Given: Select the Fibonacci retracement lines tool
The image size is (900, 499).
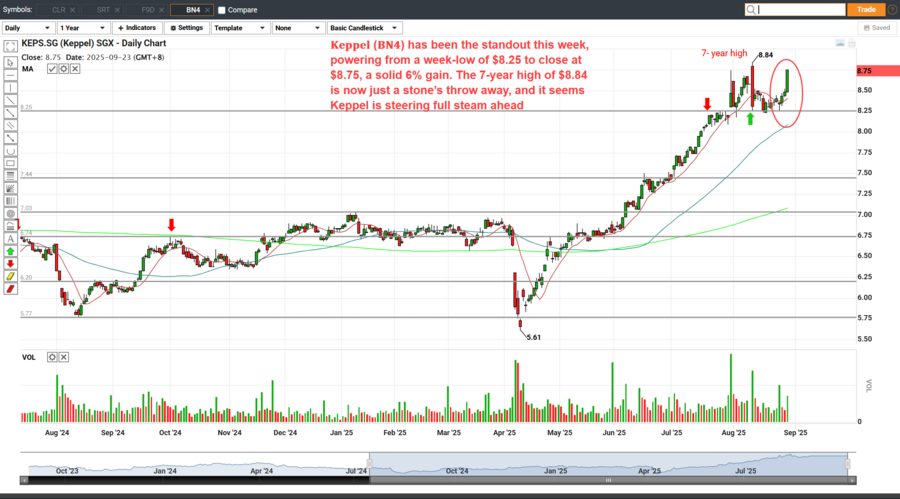Looking at the screenshot, I should pyautogui.click(x=10, y=176).
